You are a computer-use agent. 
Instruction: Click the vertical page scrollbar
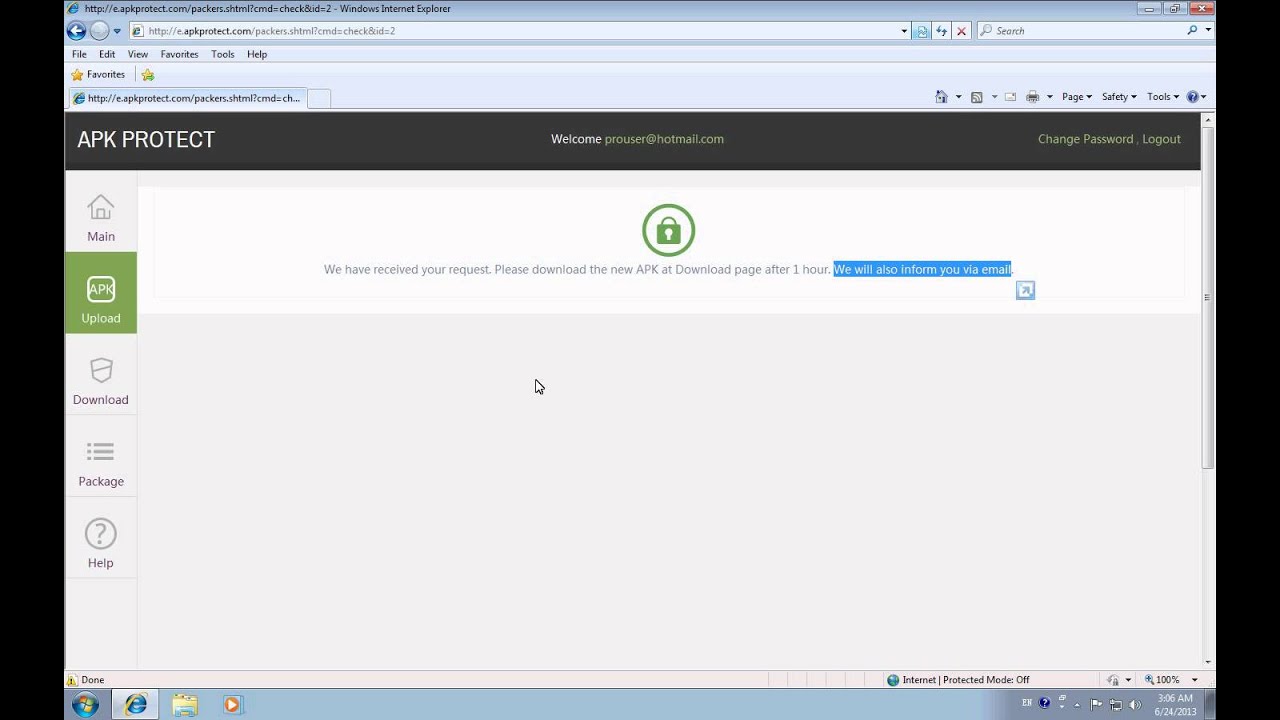click(1208, 297)
